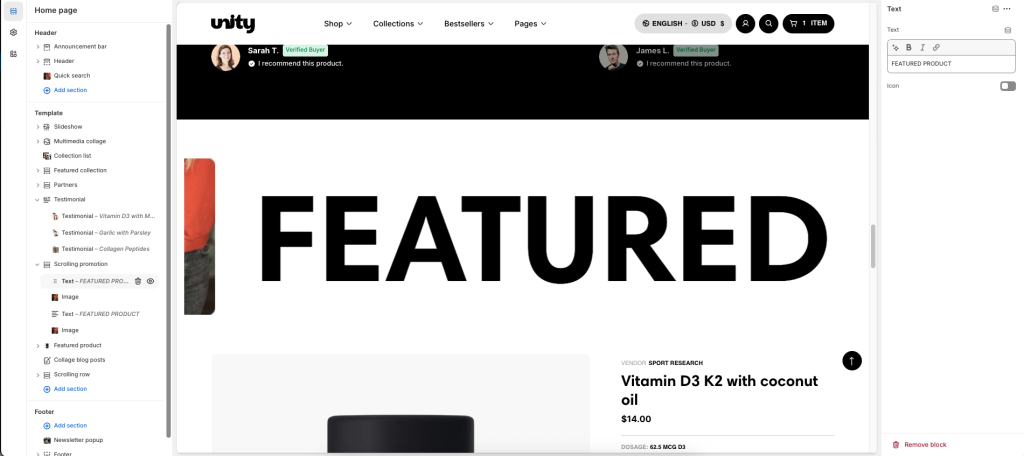The width and height of the screenshot is (1024, 456).
Task: Click the FEATURED PRODUCT text input field
Action: click(x=951, y=63)
